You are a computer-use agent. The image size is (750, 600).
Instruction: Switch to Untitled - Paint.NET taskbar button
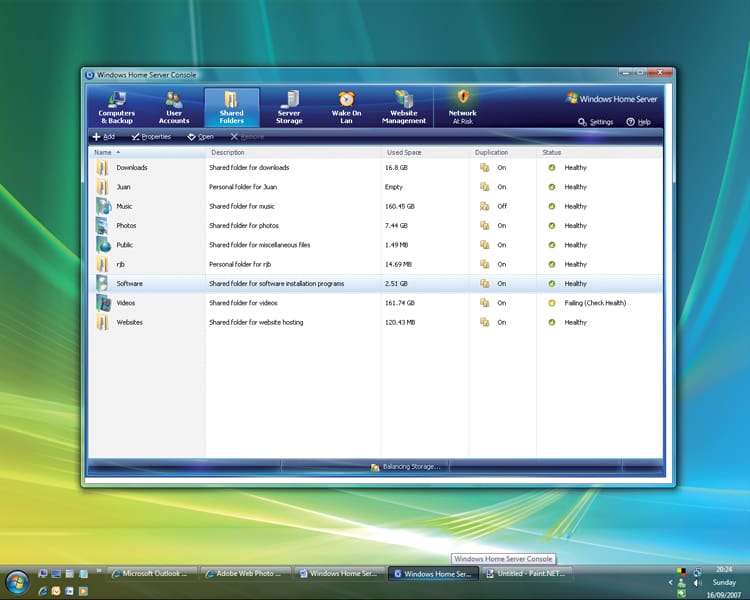[528, 573]
